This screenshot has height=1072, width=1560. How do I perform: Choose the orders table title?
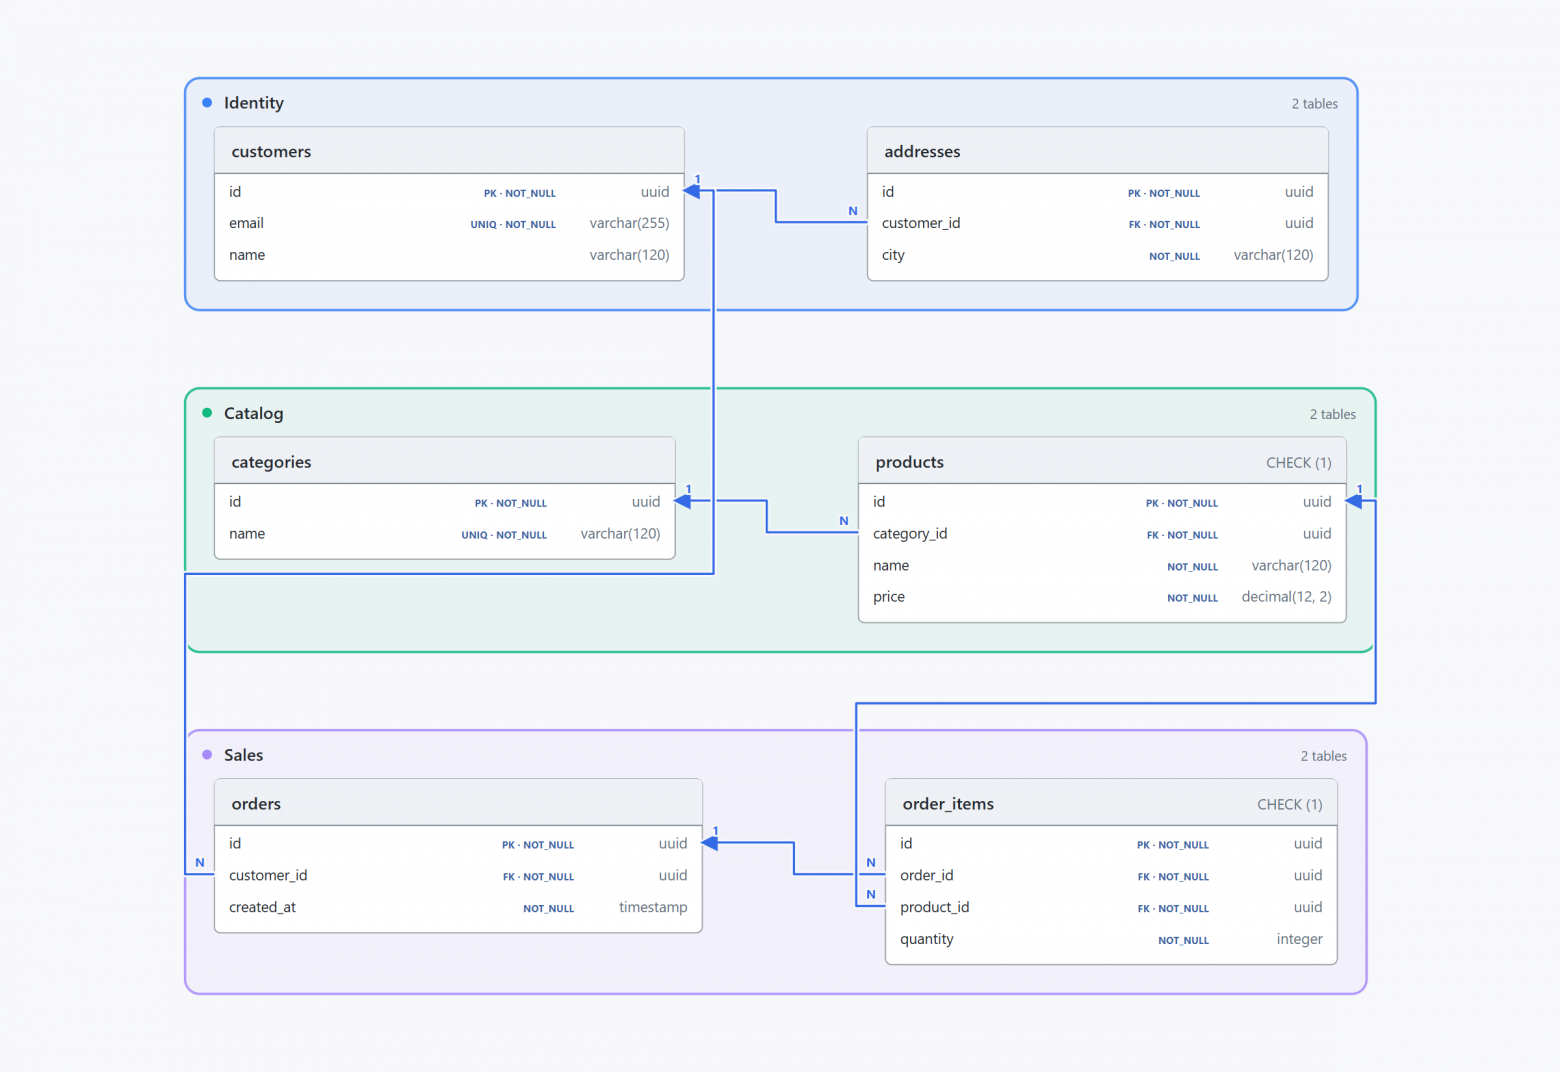click(256, 804)
